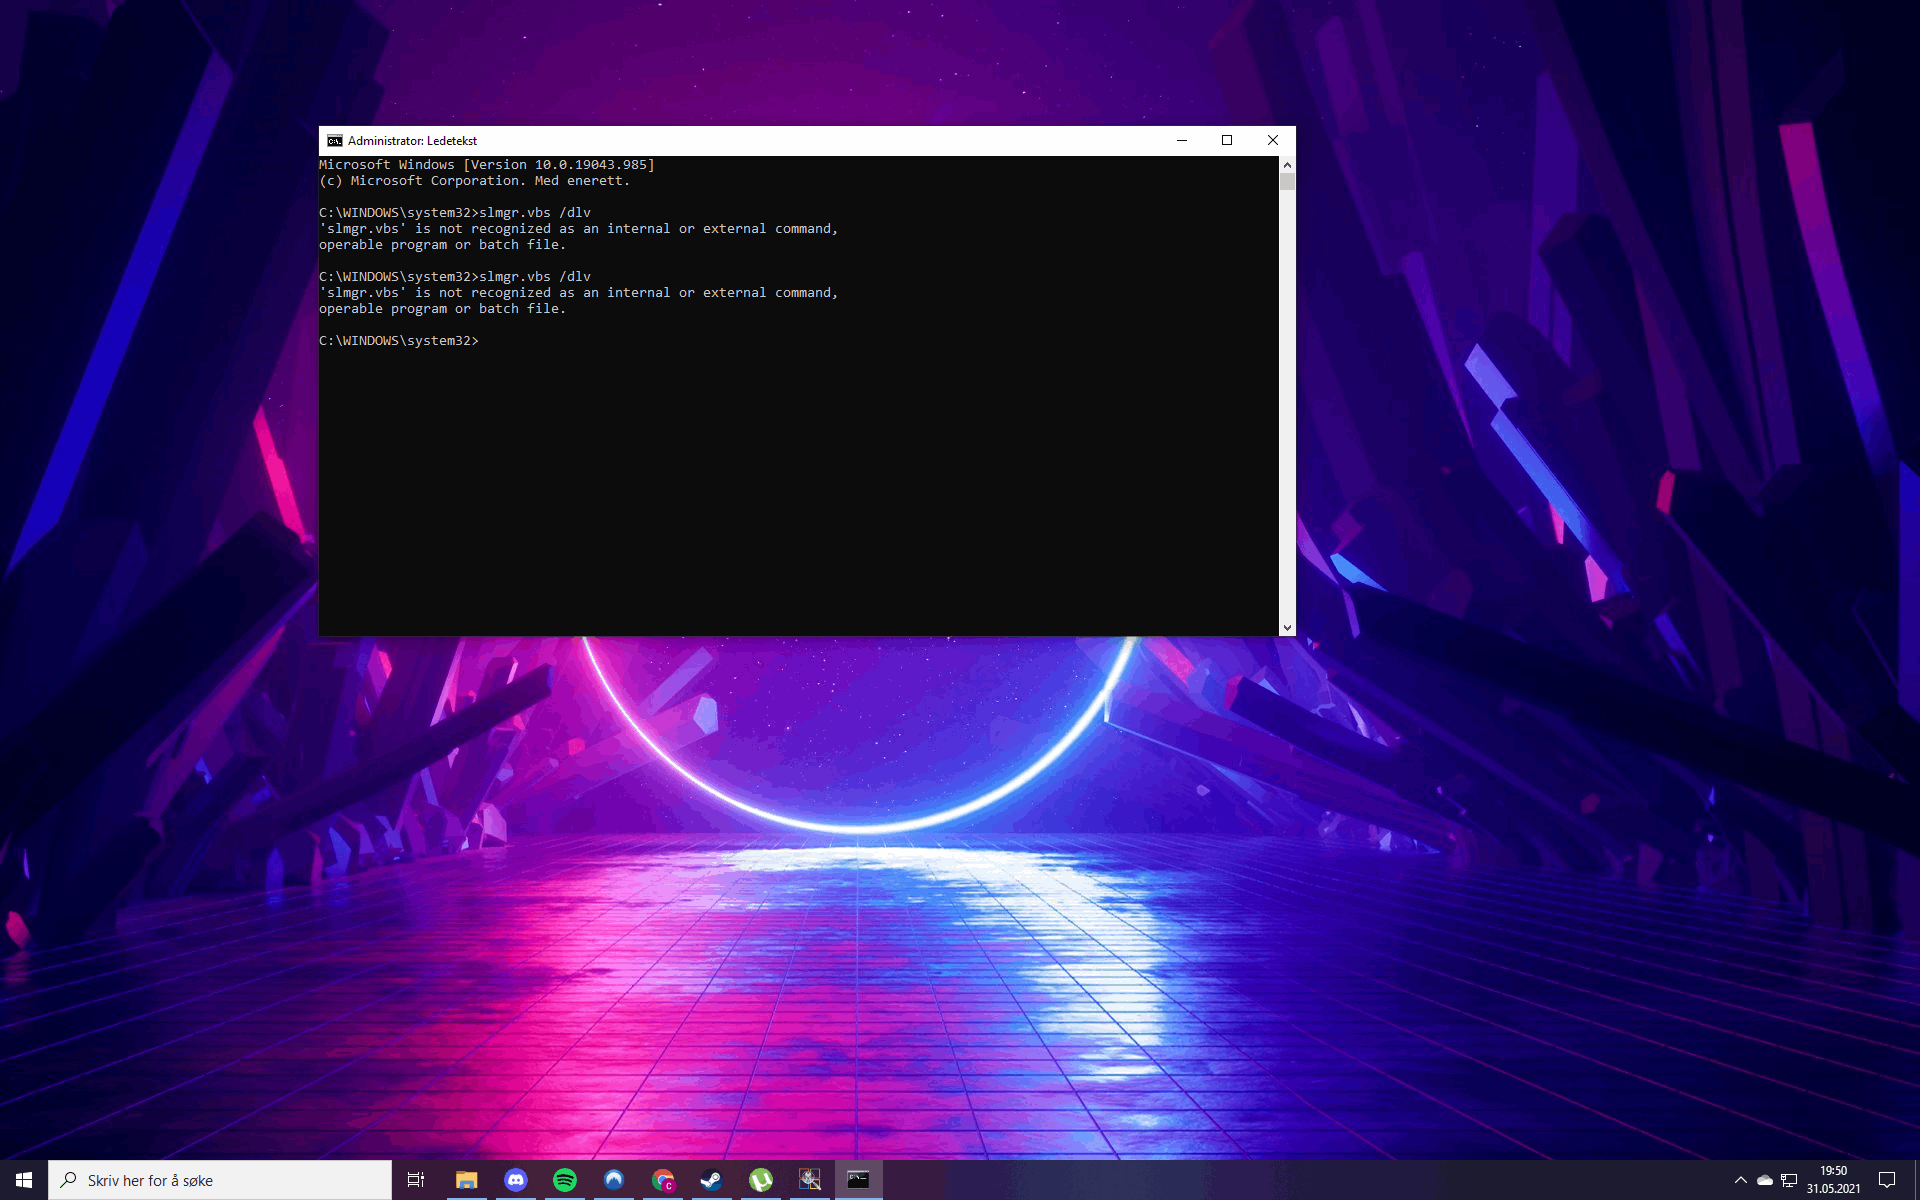Open Steam from the taskbar

coord(711,1180)
